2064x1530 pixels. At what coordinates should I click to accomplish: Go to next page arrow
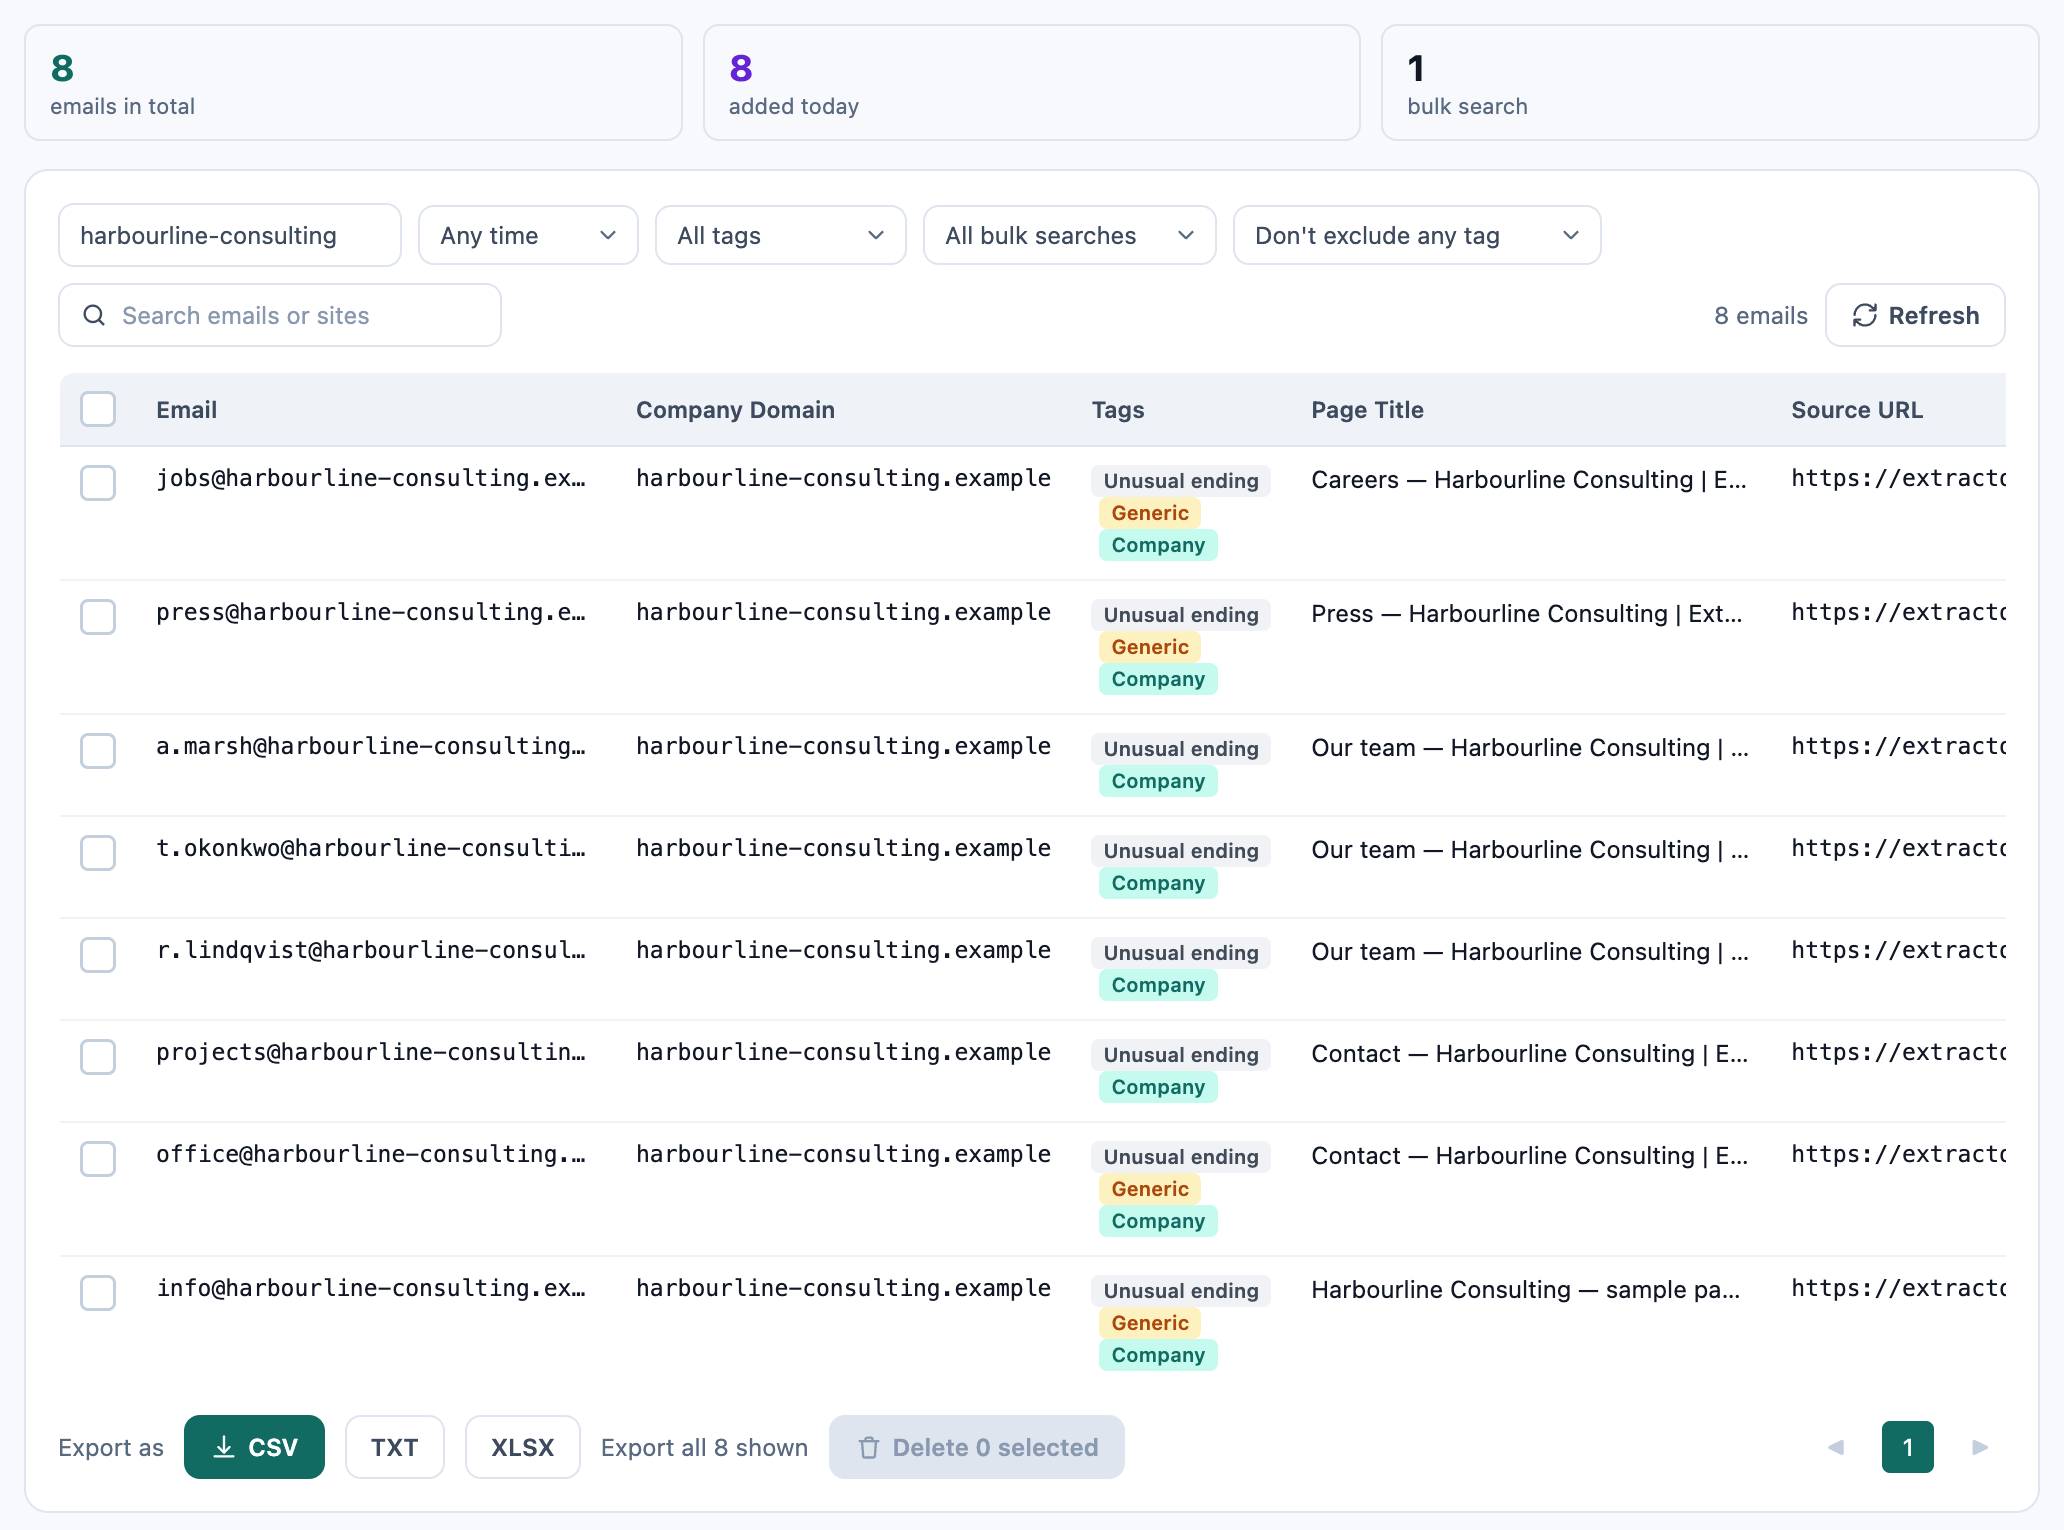[x=1979, y=1447]
